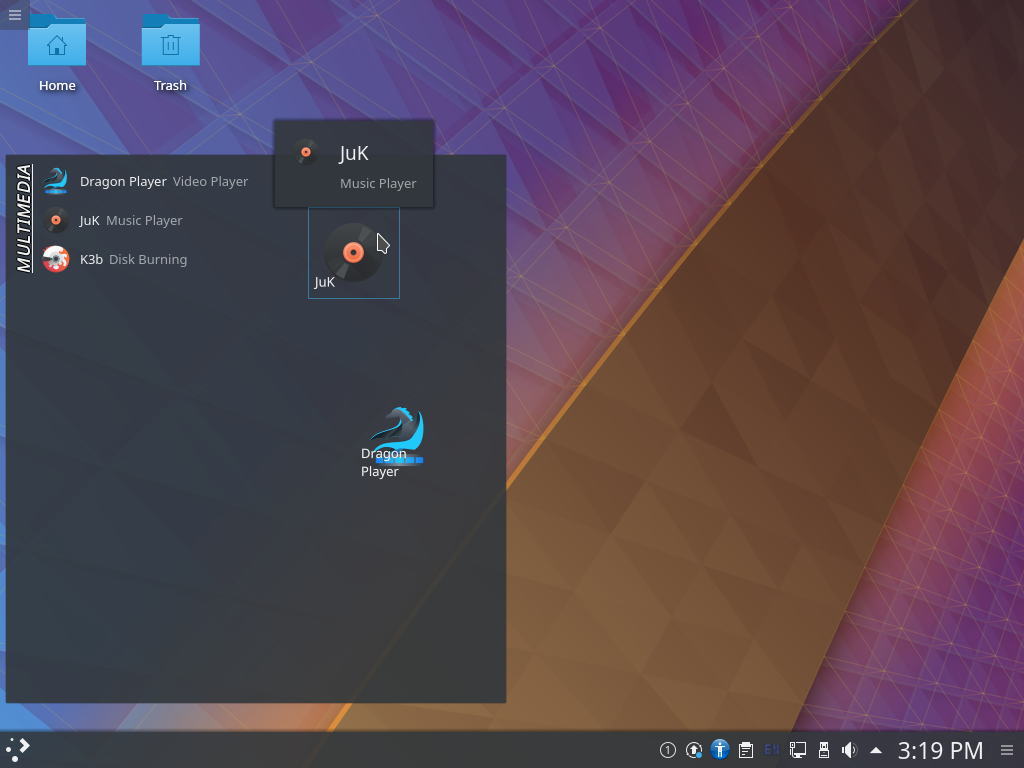Open the network connections tray icon
The height and width of the screenshot is (768, 1024).
tap(797, 750)
